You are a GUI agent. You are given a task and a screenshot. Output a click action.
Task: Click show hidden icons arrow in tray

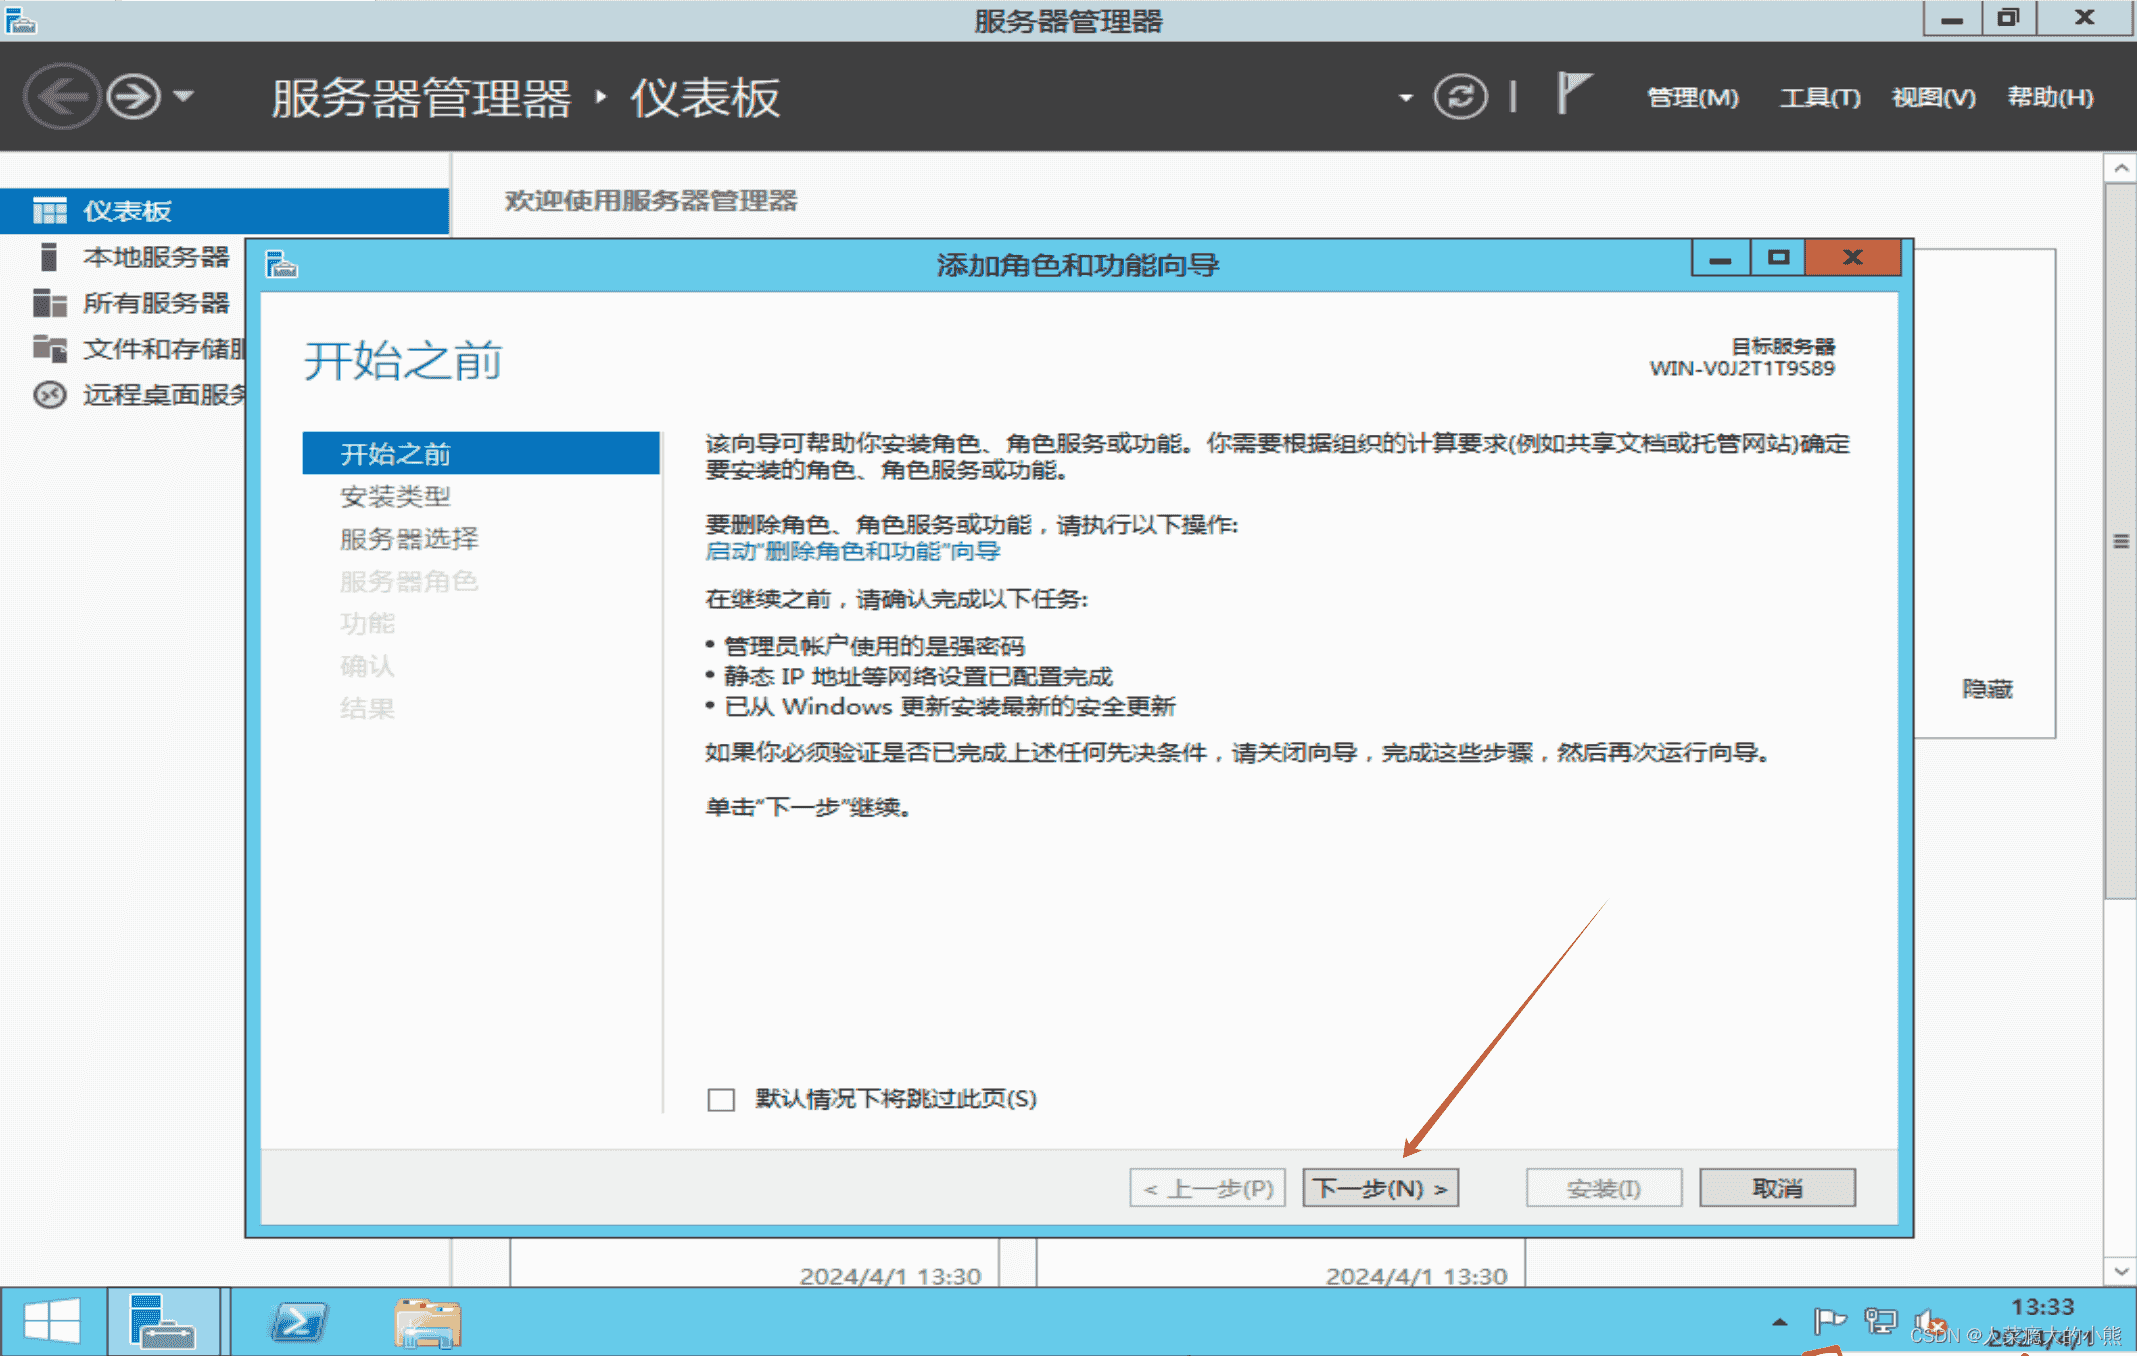[x=1780, y=1320]
